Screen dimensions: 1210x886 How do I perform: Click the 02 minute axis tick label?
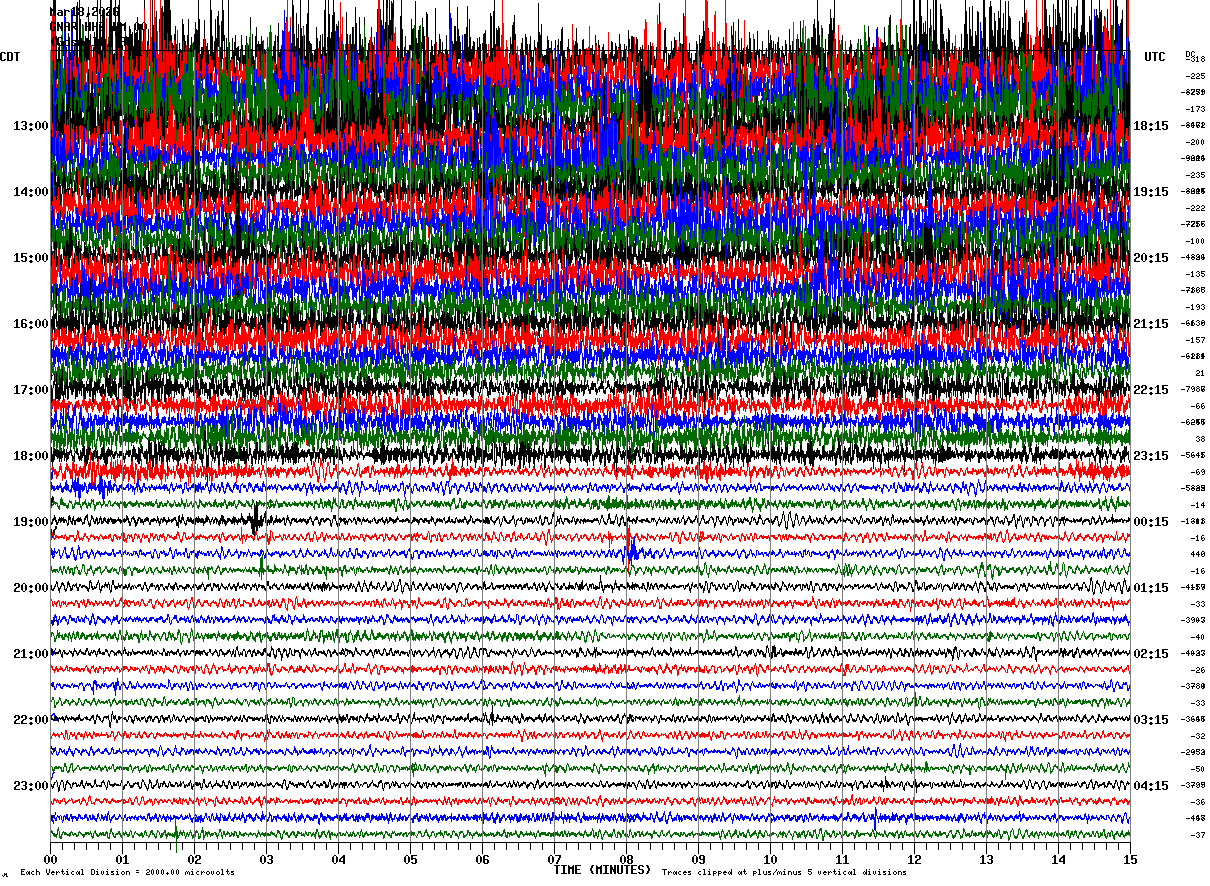click(194, 860)
